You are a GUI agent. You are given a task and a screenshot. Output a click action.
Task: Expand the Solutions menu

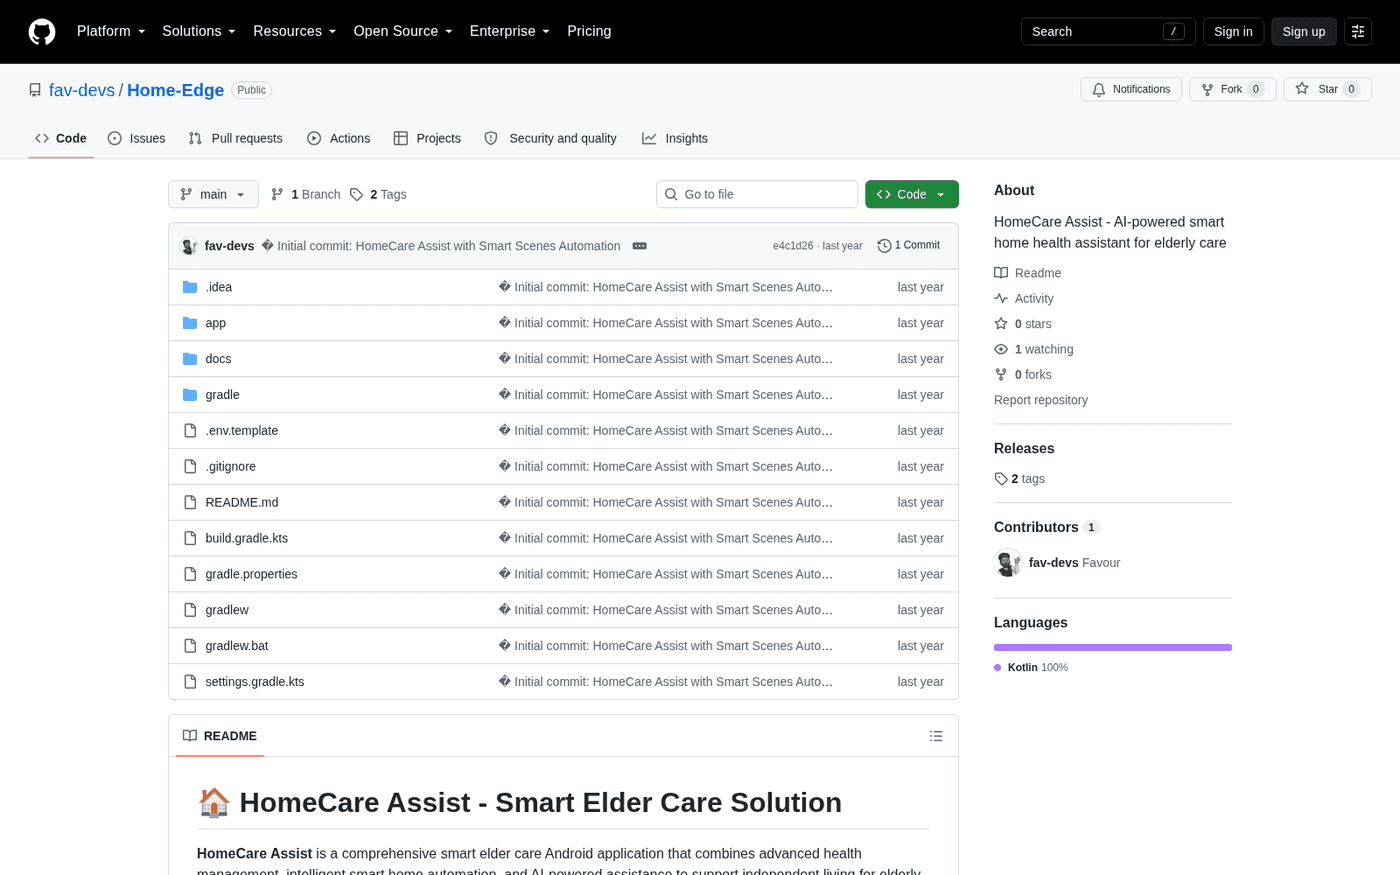[199, 32]
